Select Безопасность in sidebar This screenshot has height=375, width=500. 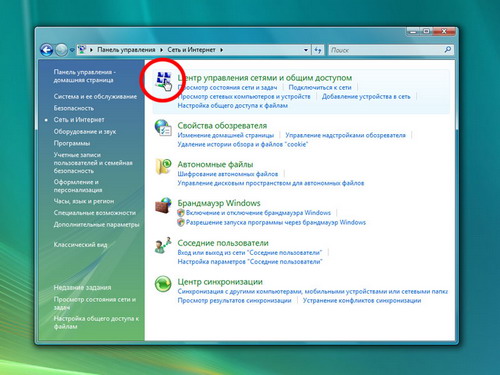tap(74, 108)
